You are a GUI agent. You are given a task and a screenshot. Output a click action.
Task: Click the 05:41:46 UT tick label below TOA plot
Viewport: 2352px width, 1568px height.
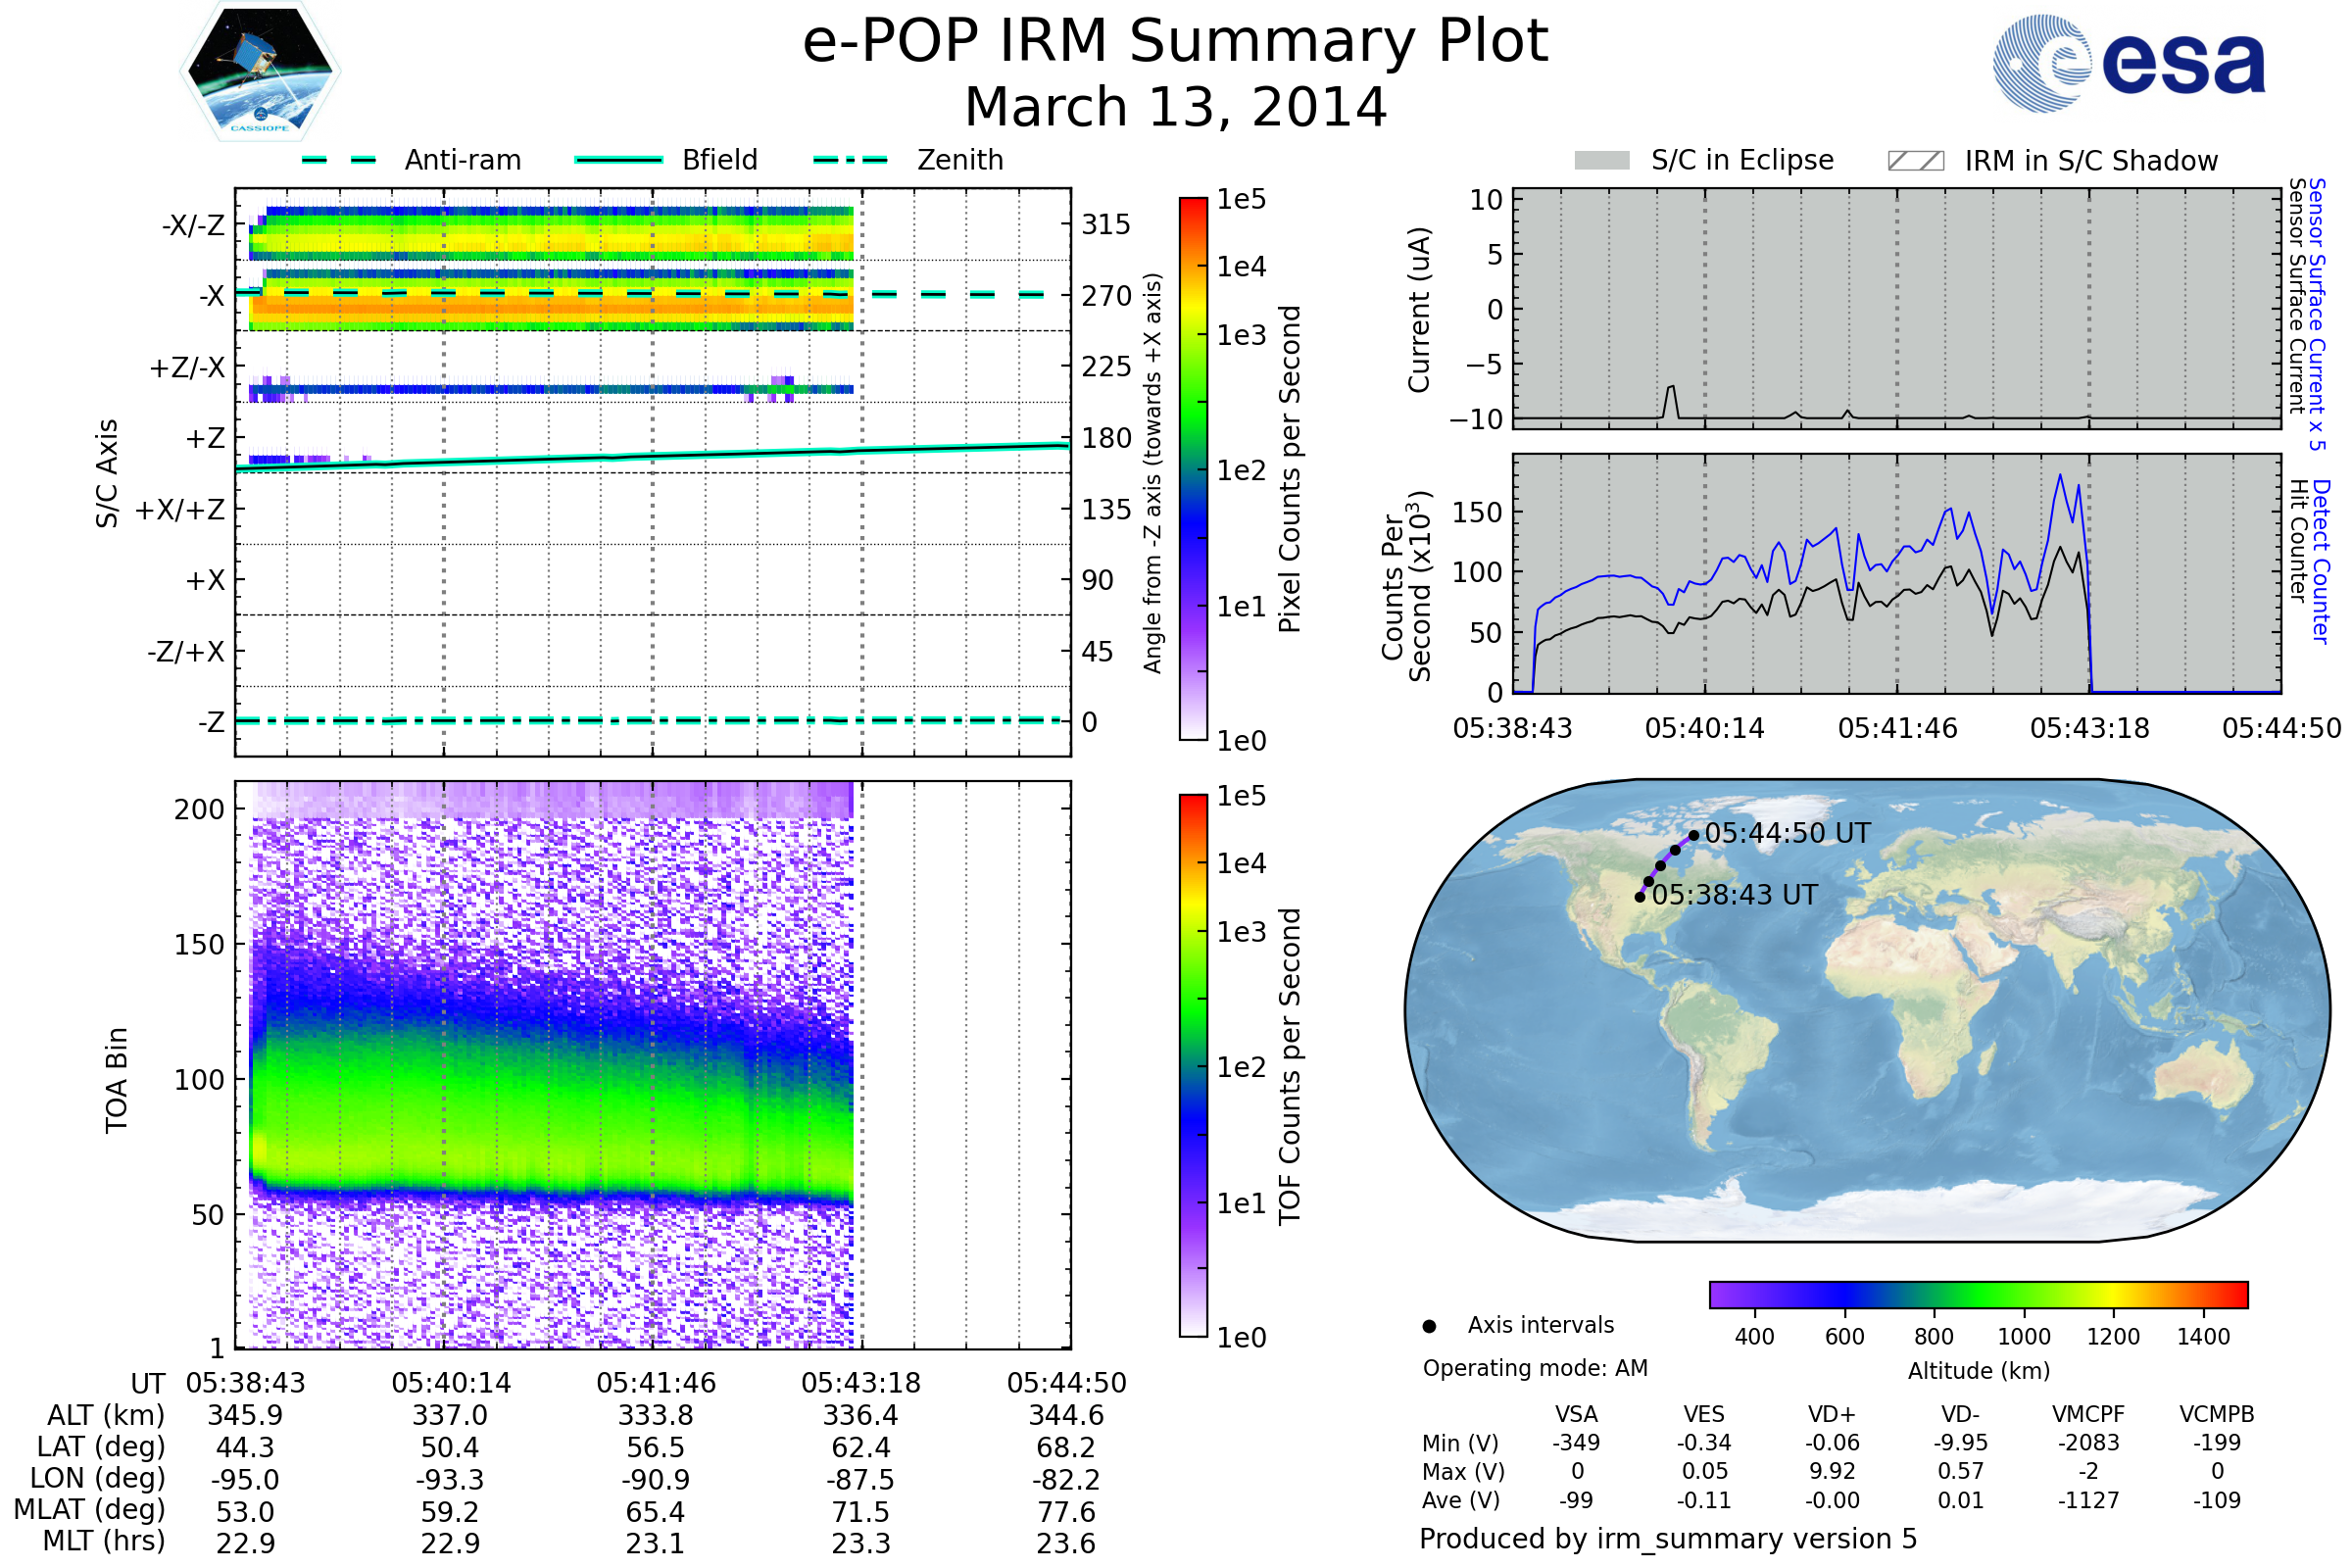click(656, 1383)
